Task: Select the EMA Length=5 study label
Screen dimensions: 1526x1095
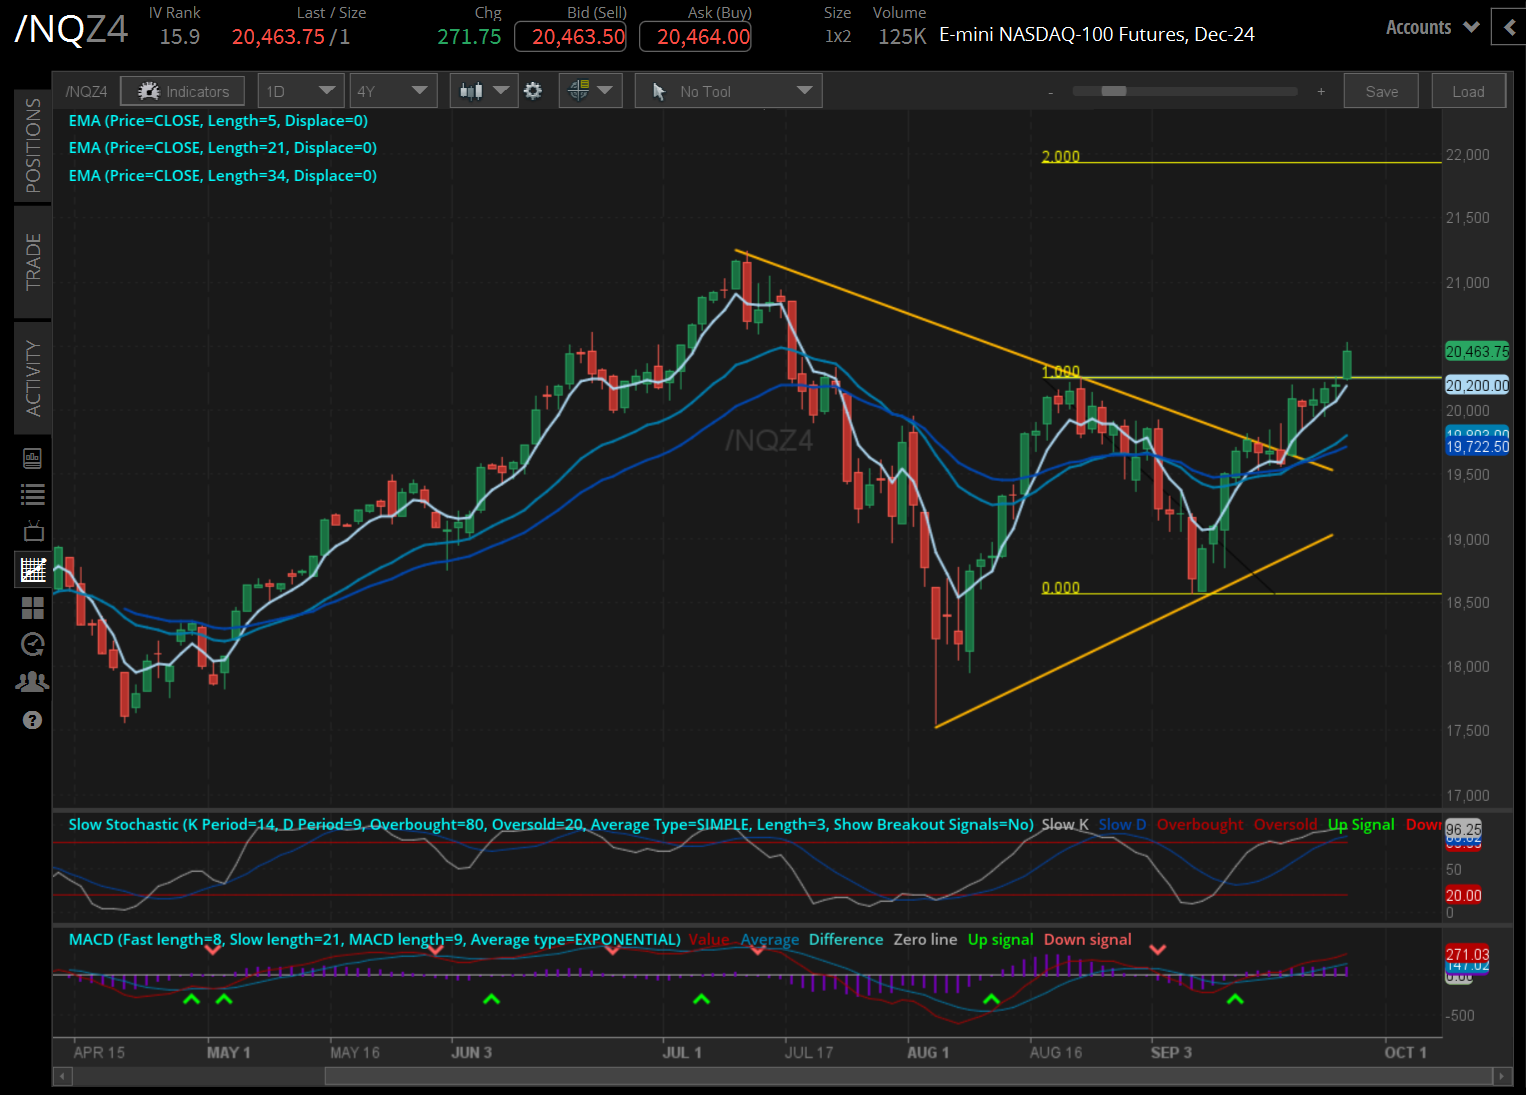Action: click(218, 120)
